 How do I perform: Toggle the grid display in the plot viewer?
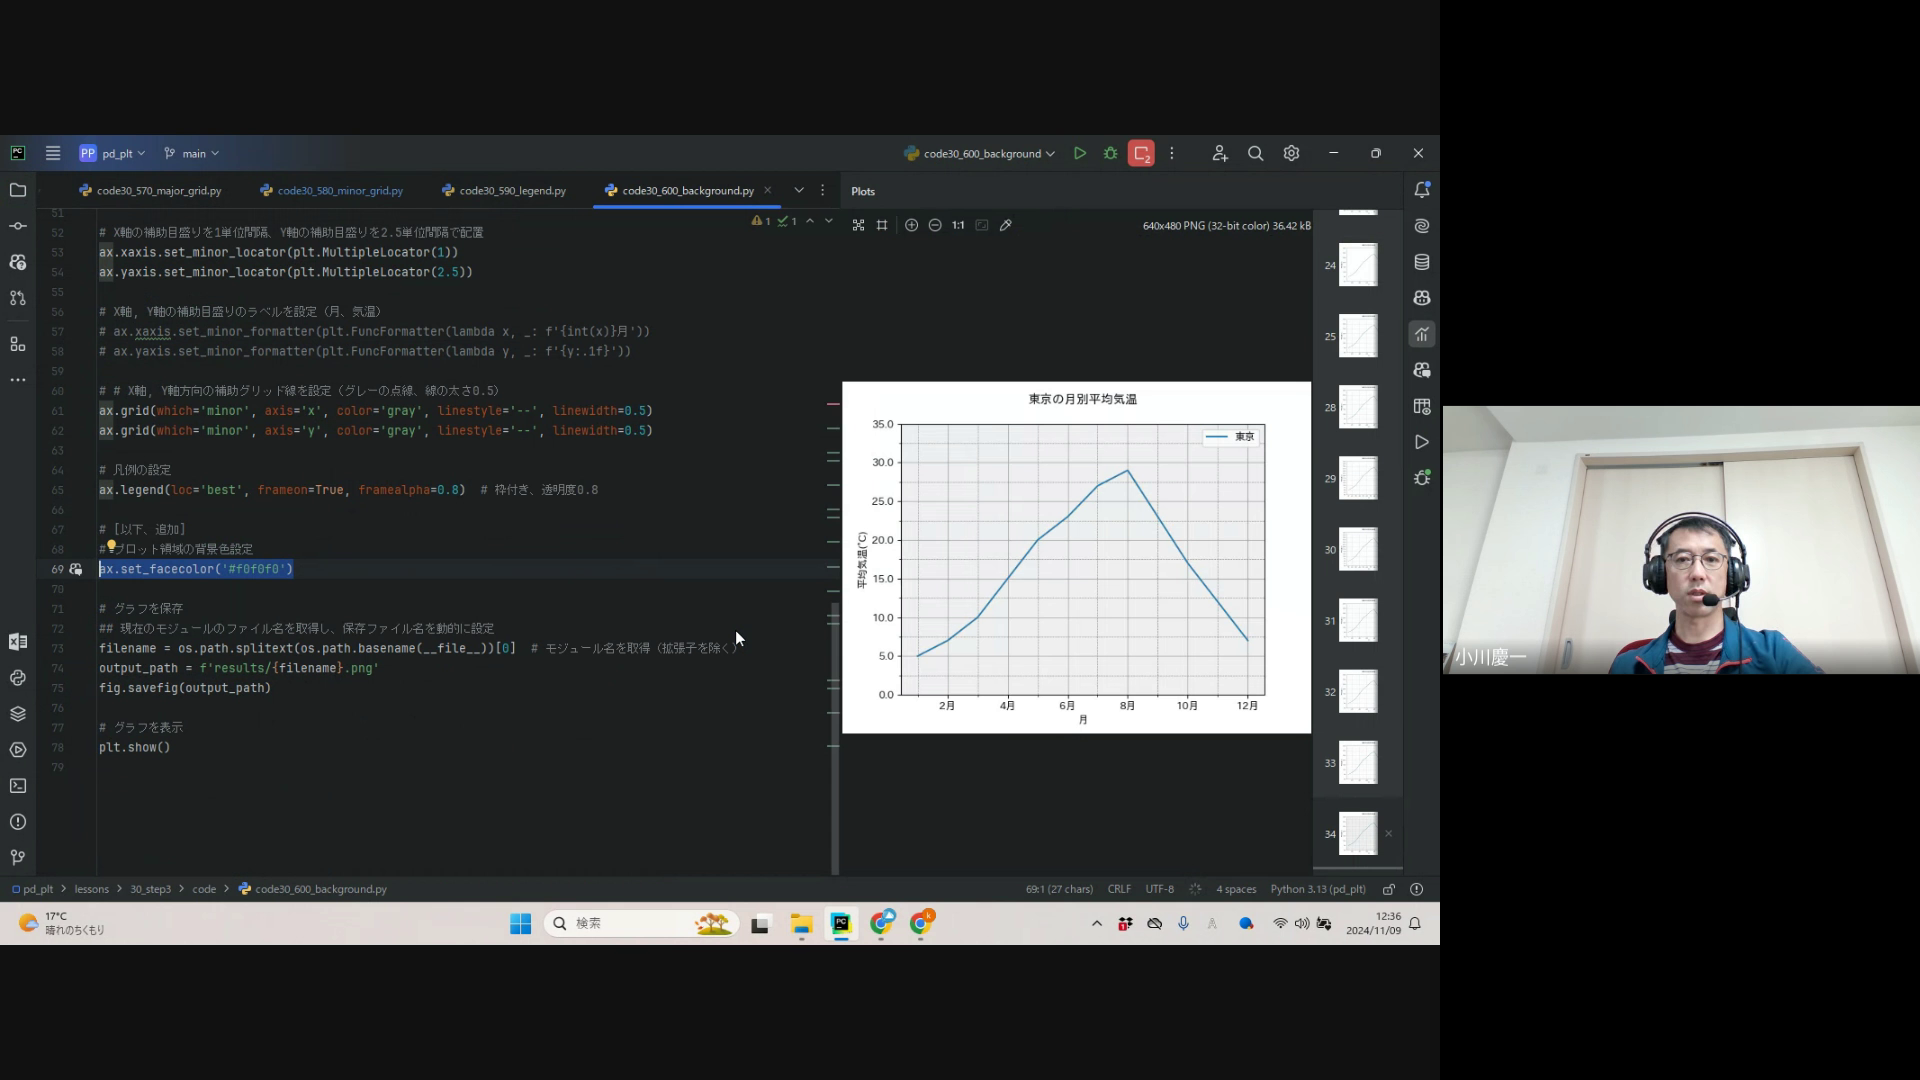pos(882,225)
